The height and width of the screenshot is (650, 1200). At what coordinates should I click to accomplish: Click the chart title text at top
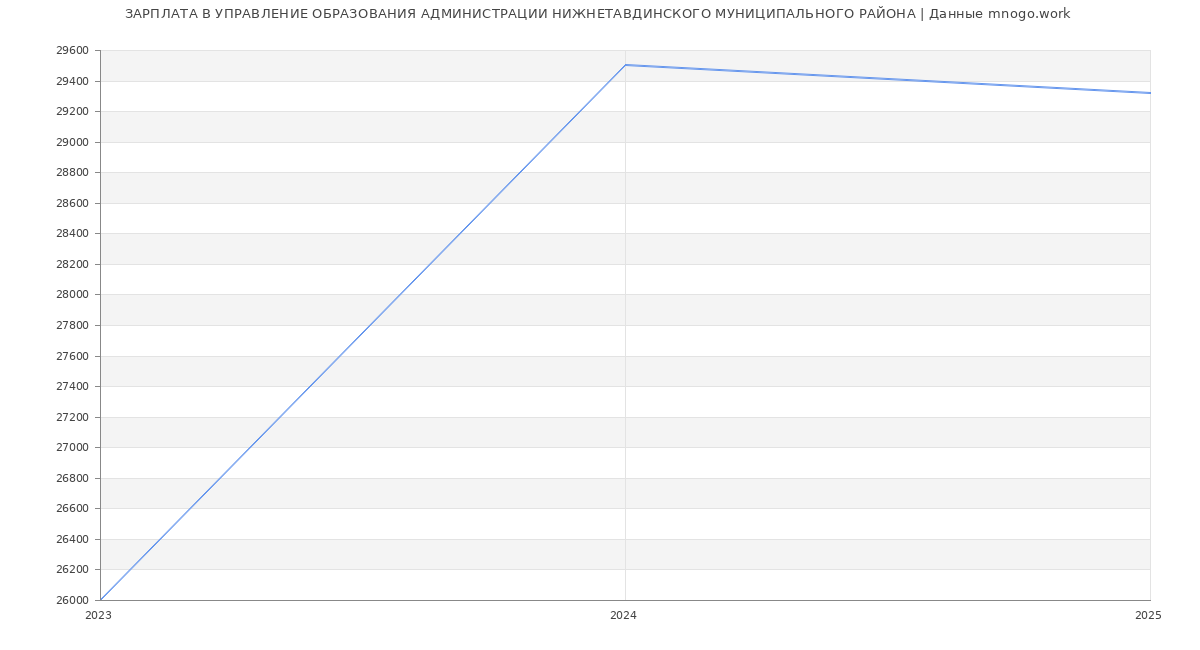pos(597,14)
